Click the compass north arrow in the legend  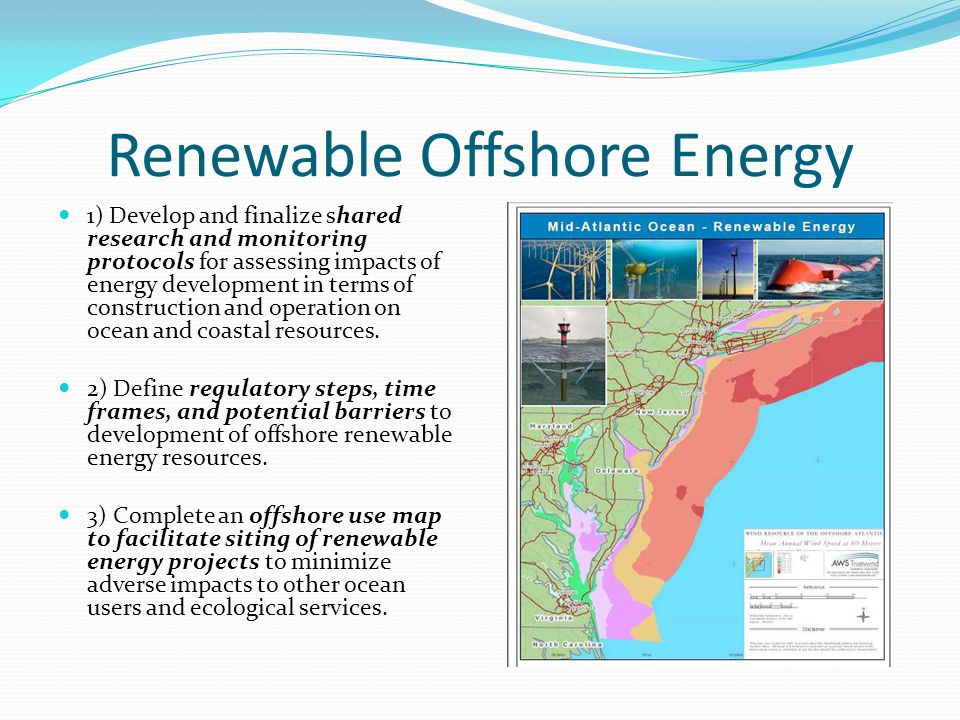click(x=863, y=615)
